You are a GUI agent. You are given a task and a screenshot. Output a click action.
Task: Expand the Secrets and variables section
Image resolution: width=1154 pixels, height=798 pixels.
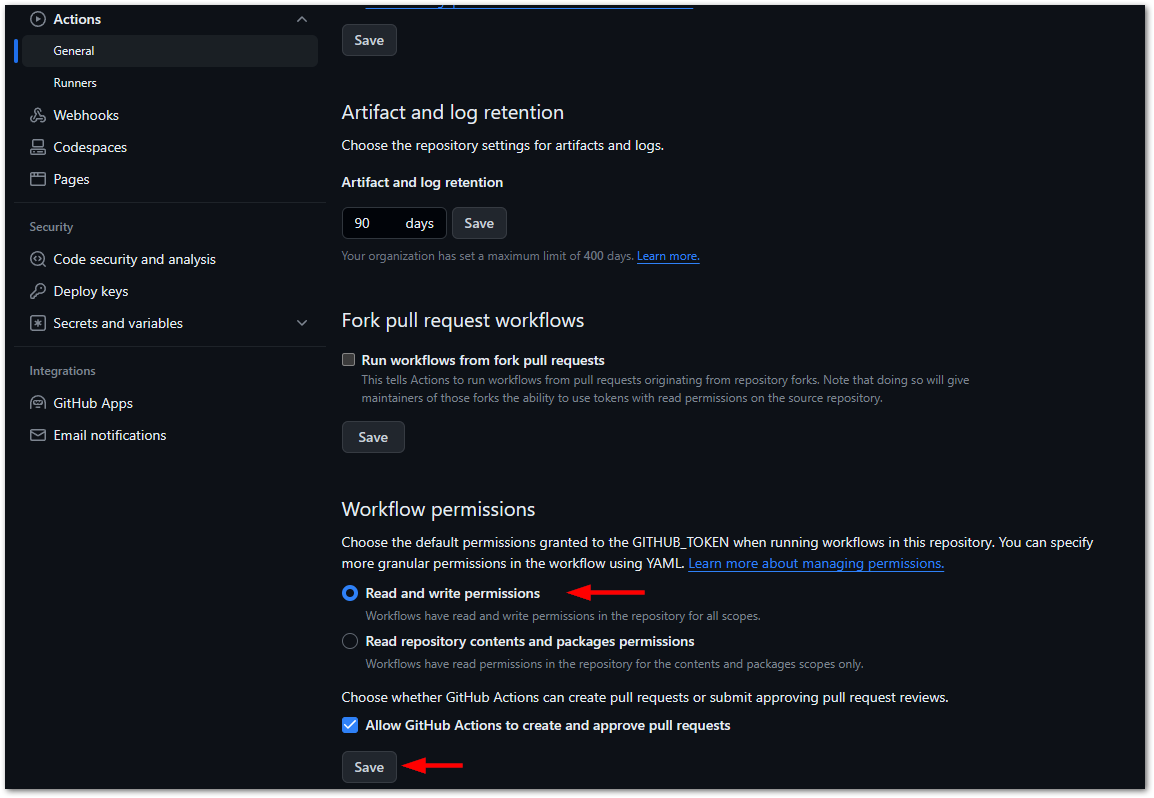(x=301, y=323)
